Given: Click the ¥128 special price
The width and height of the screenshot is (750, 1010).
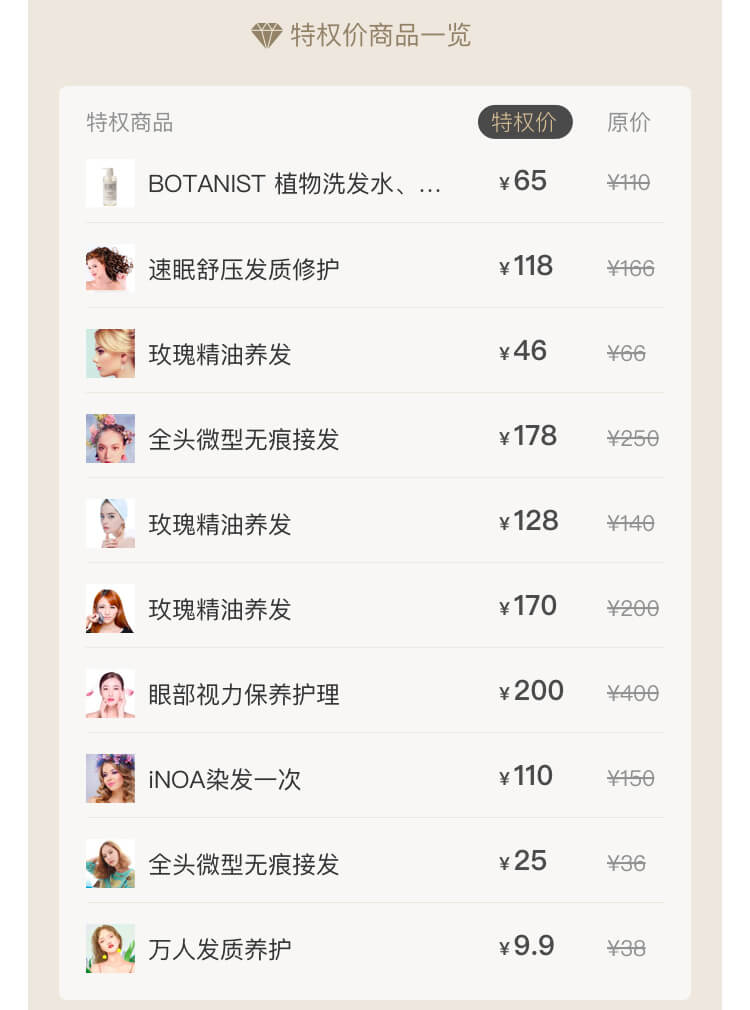Looking at the screenshot, I should click(529, 521).
